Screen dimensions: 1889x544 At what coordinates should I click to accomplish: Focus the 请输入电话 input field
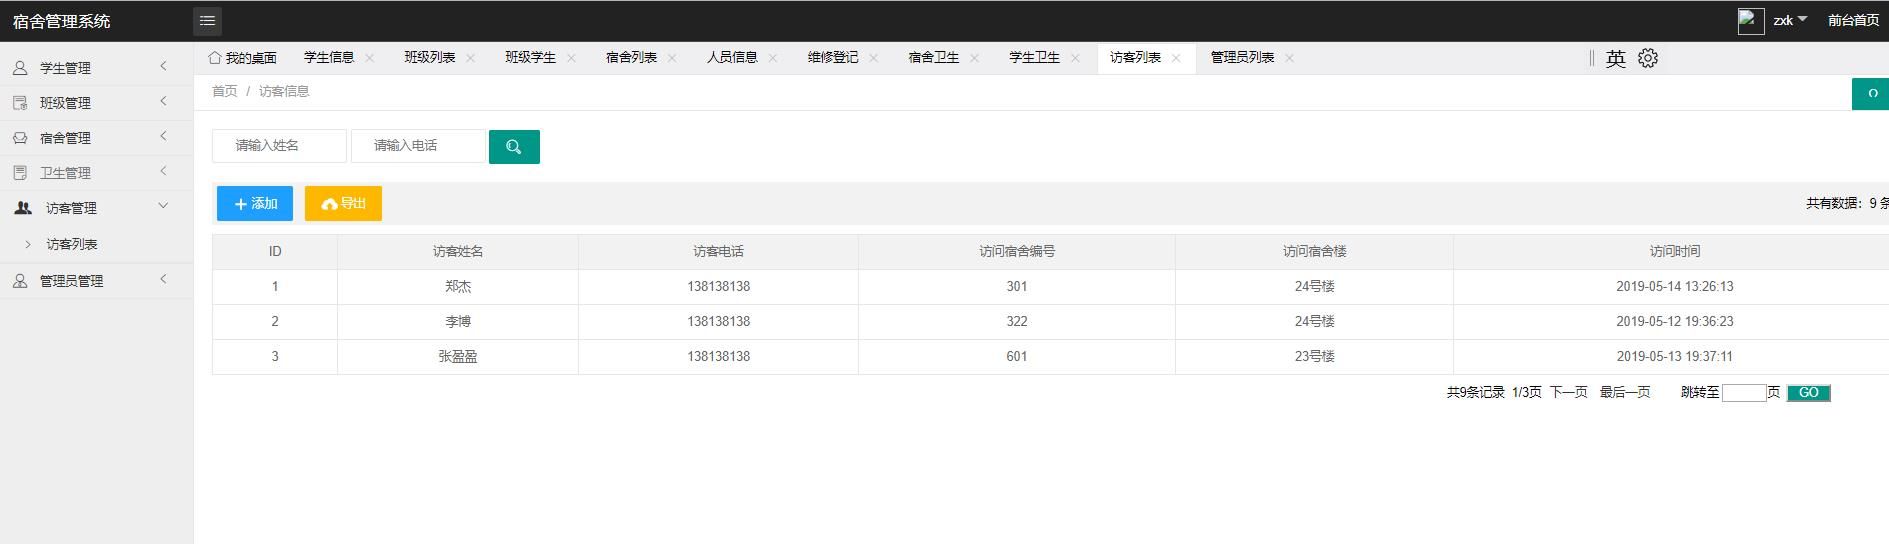click(418, 146)
